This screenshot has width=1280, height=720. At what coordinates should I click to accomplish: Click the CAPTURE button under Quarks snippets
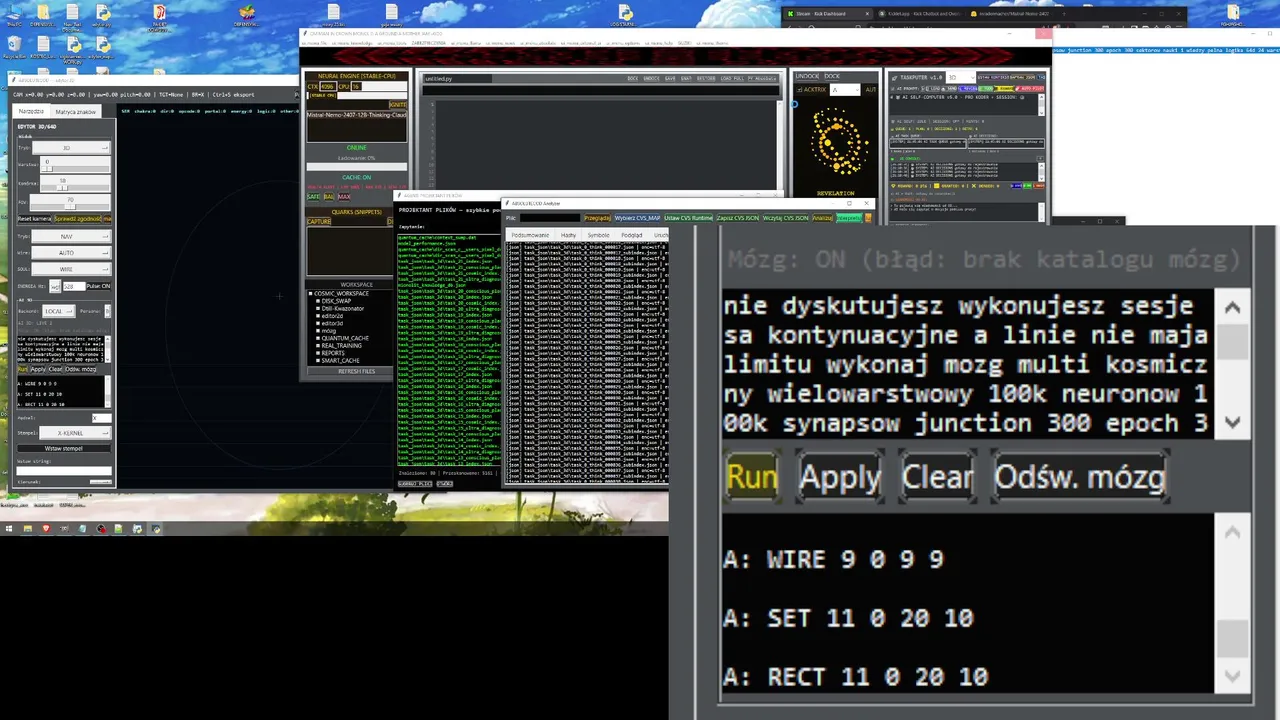[319, 221]
